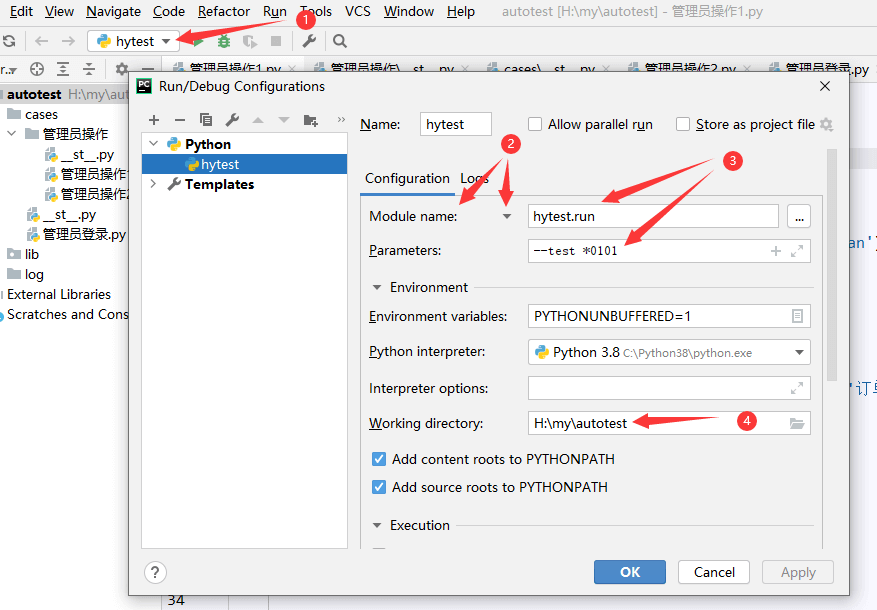Open Project panel gear options
Screen dimensions: 877x610
click(x=121, y=69)
